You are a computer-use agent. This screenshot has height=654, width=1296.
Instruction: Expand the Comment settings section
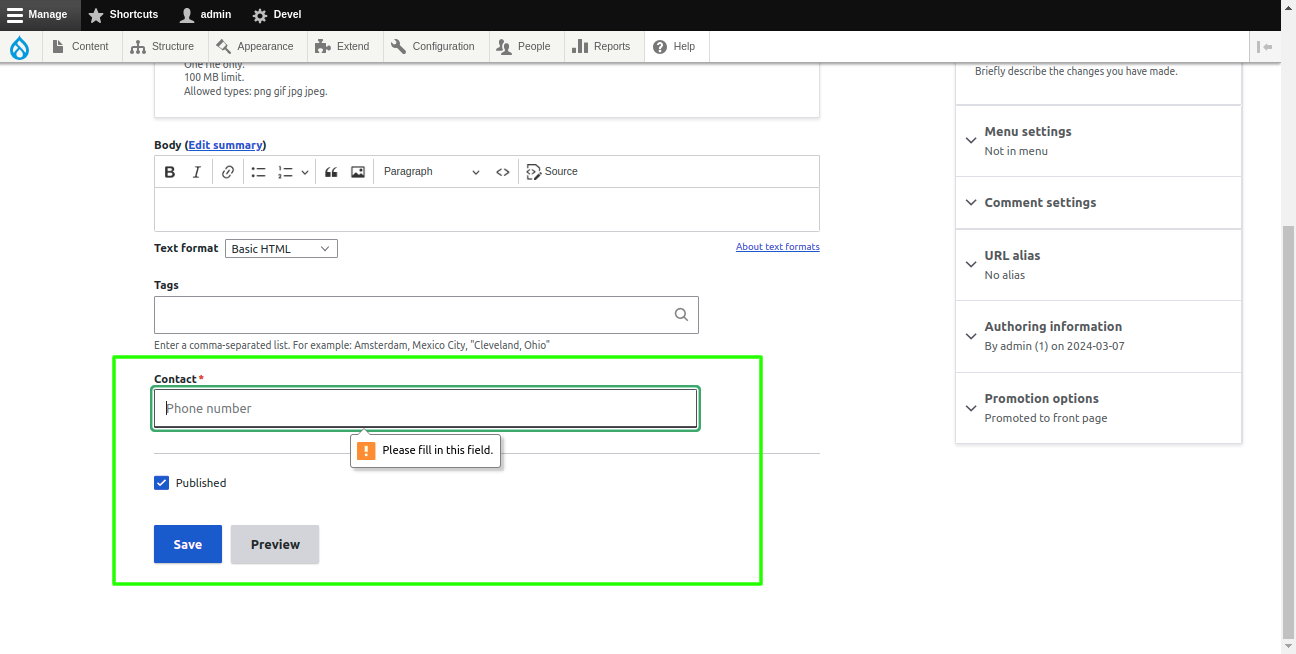[x=1039, y=202]
